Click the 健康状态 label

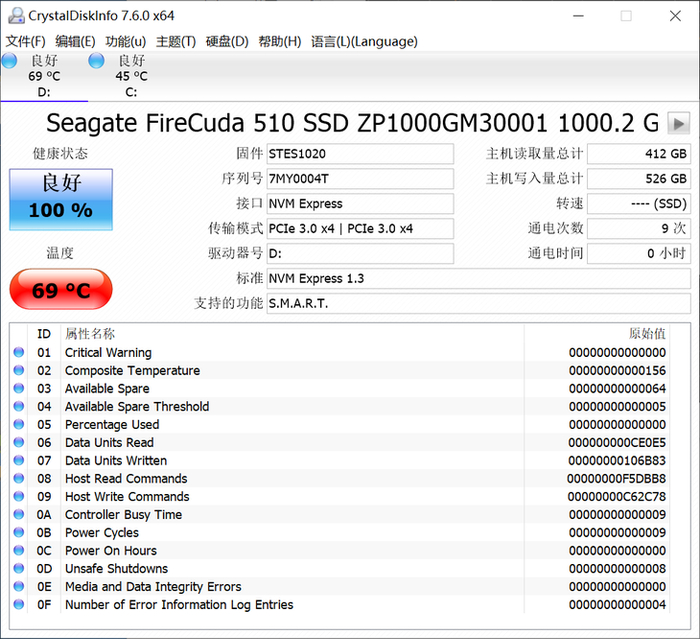(x=60, y=154)
